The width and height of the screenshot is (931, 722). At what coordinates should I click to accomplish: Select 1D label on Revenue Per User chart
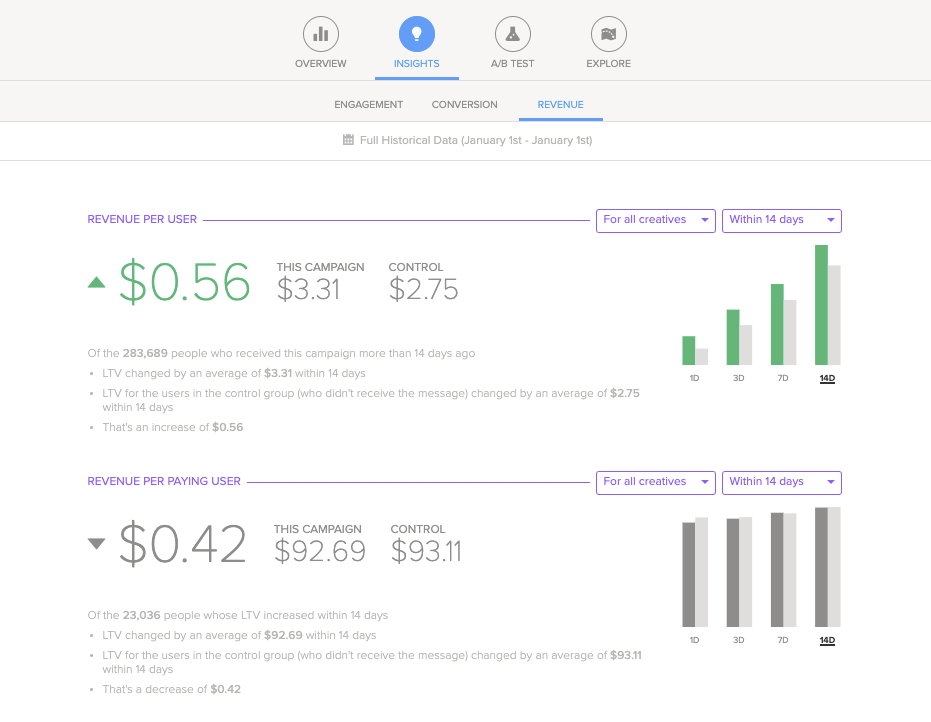(x=694, y=378)
